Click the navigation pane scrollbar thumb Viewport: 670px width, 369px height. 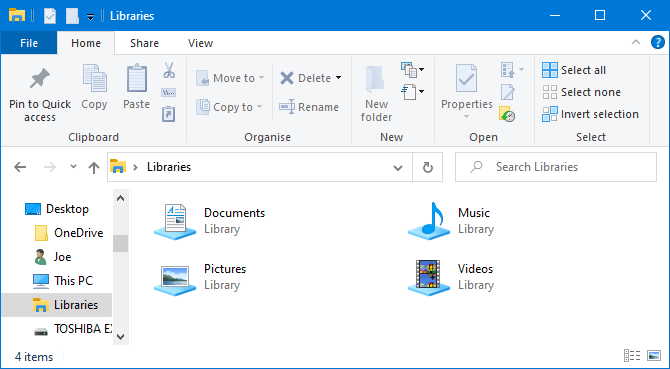pos(120,243)
